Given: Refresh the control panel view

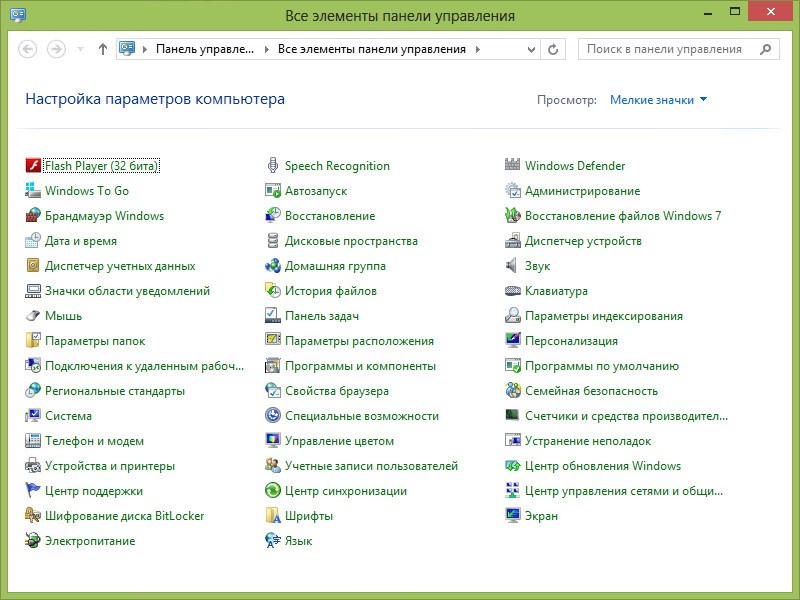Looking at the screenshot, I should point(553,49).
